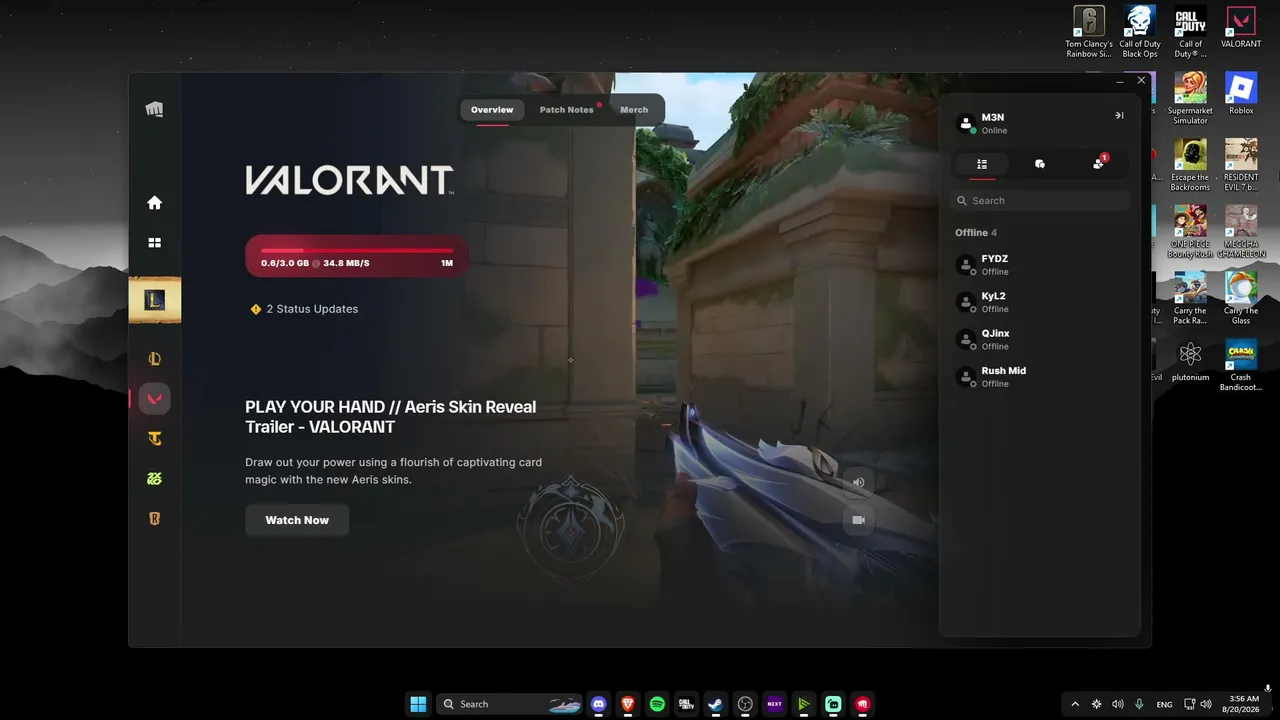Screen dimensions: 1280x720
Task: Open the 2 Status Updates notice
Action: [x=304, y=309]
